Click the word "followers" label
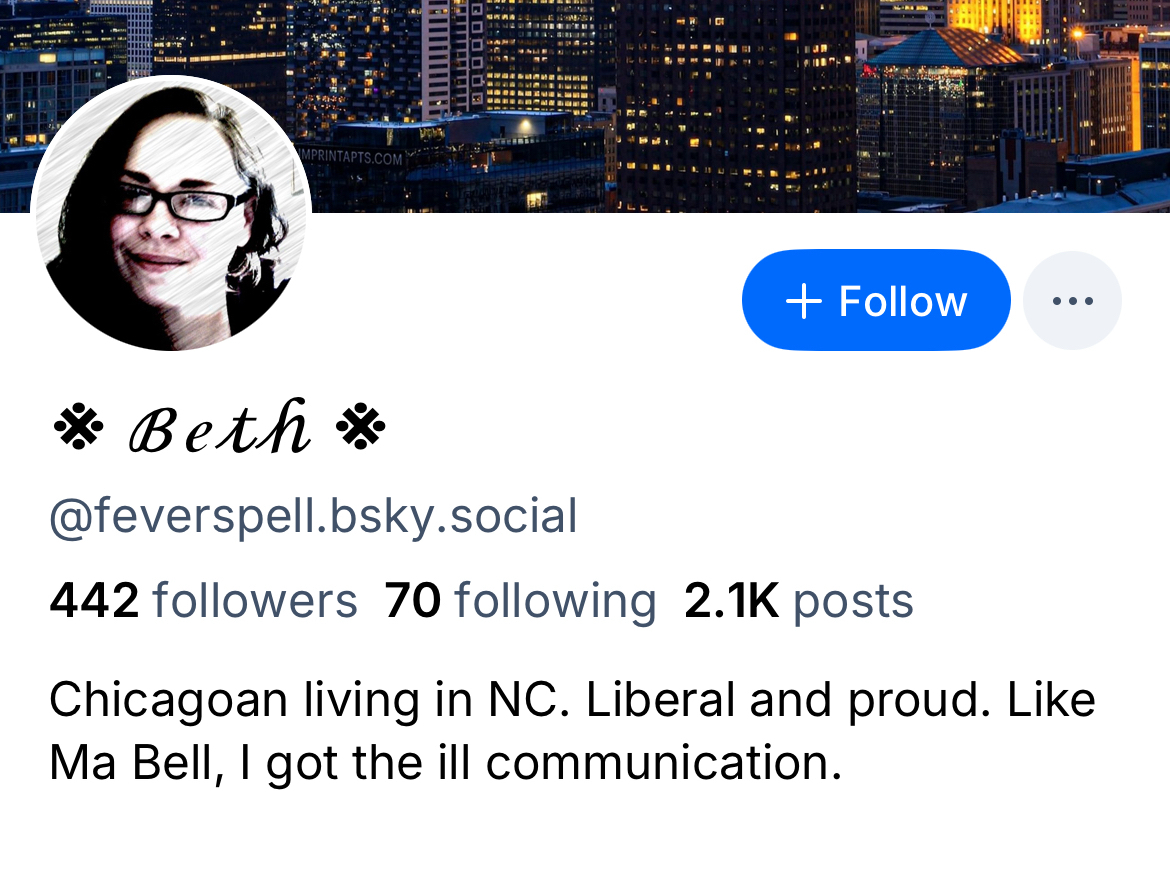This screenshot has width=1170, height=871. (x=255, y=601)
